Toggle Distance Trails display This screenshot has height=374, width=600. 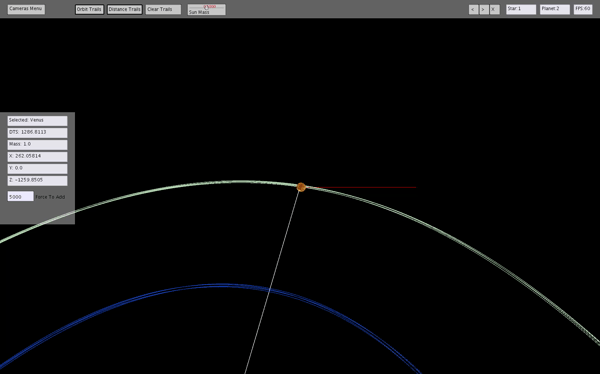pyautogui.click(x=125, y=10)
